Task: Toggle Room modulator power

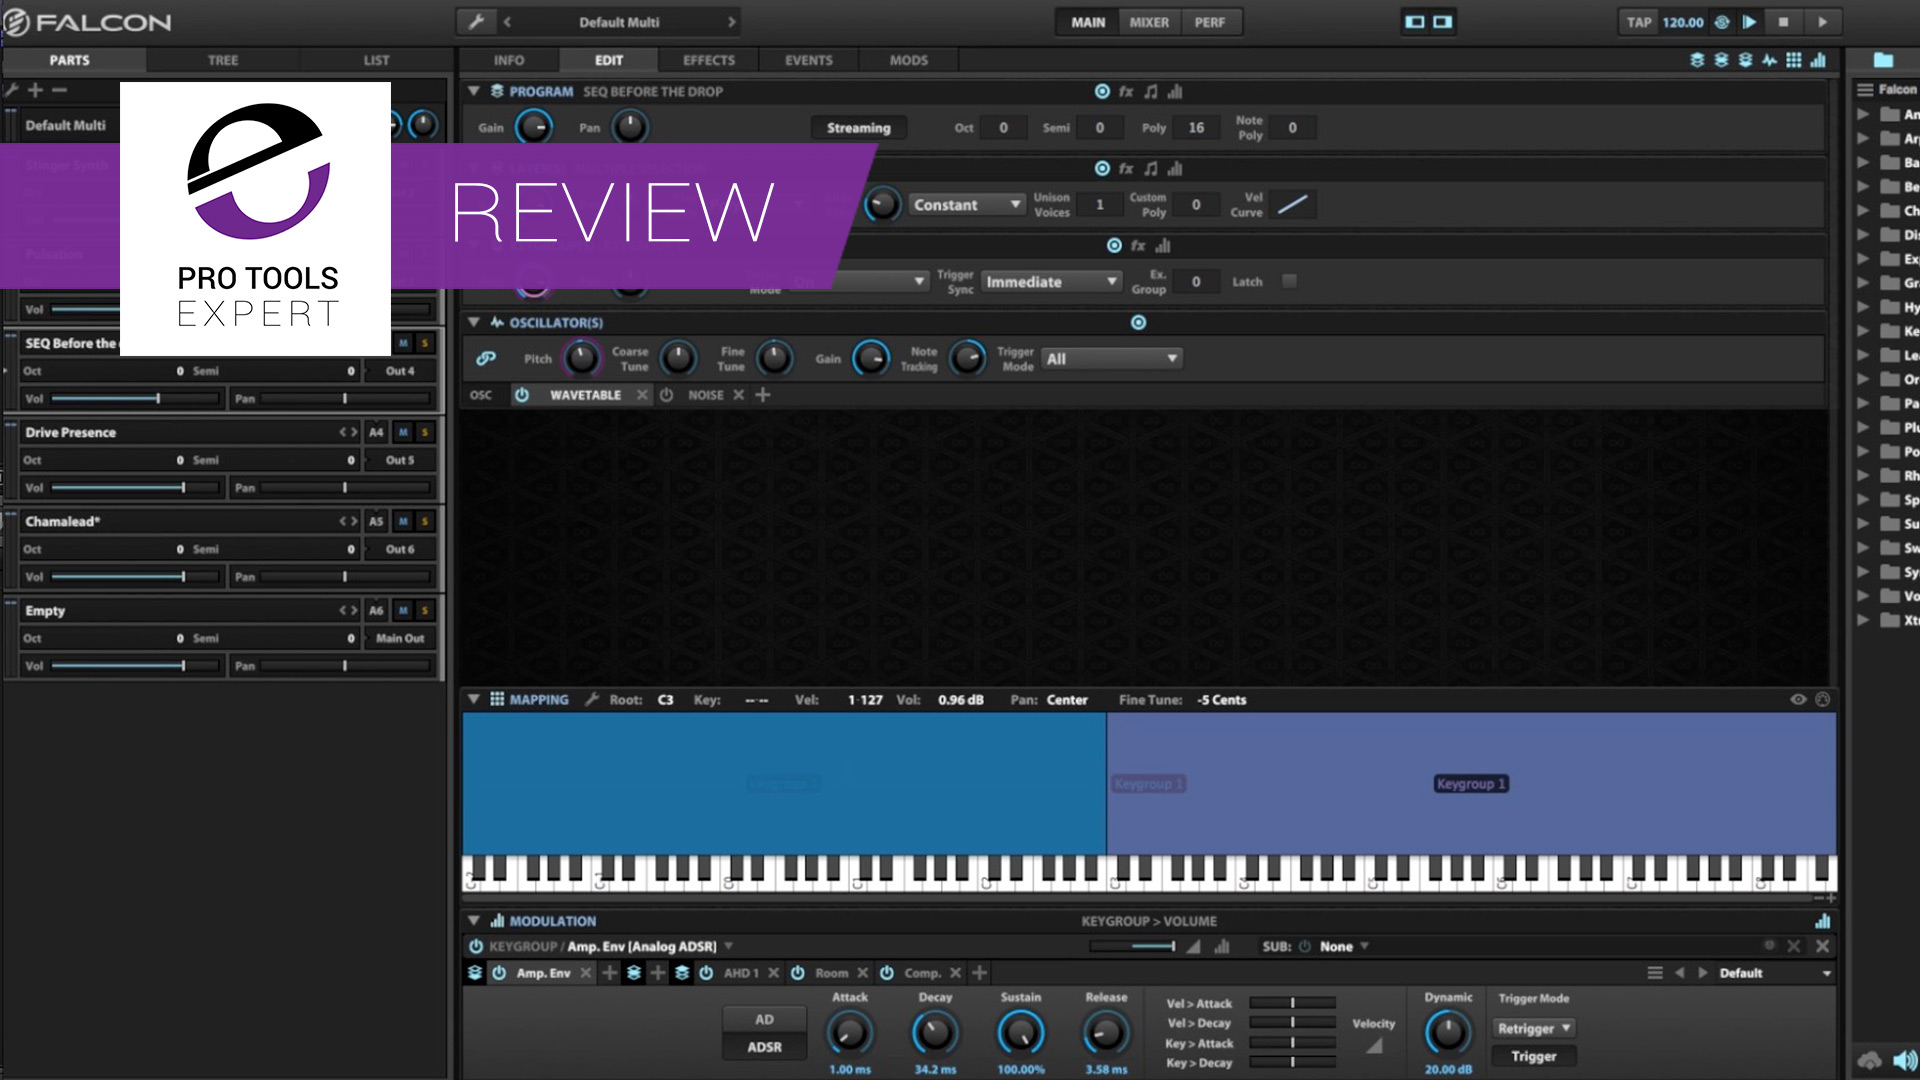Action: (797, 973)
